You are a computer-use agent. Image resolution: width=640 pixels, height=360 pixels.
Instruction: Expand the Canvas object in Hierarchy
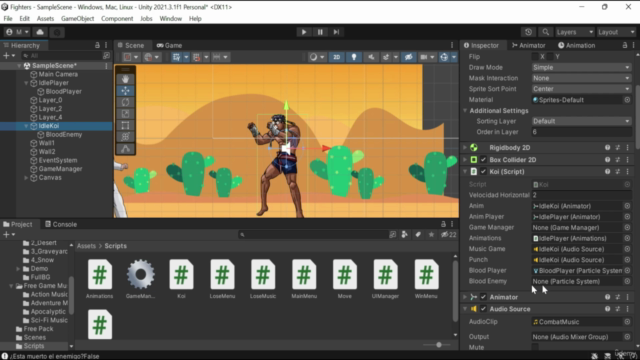pyautogui.click(x=26, y=178)
